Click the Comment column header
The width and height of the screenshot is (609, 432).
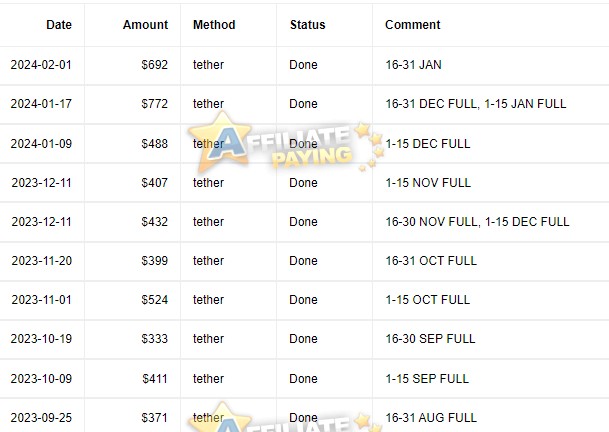click(412, 25)
